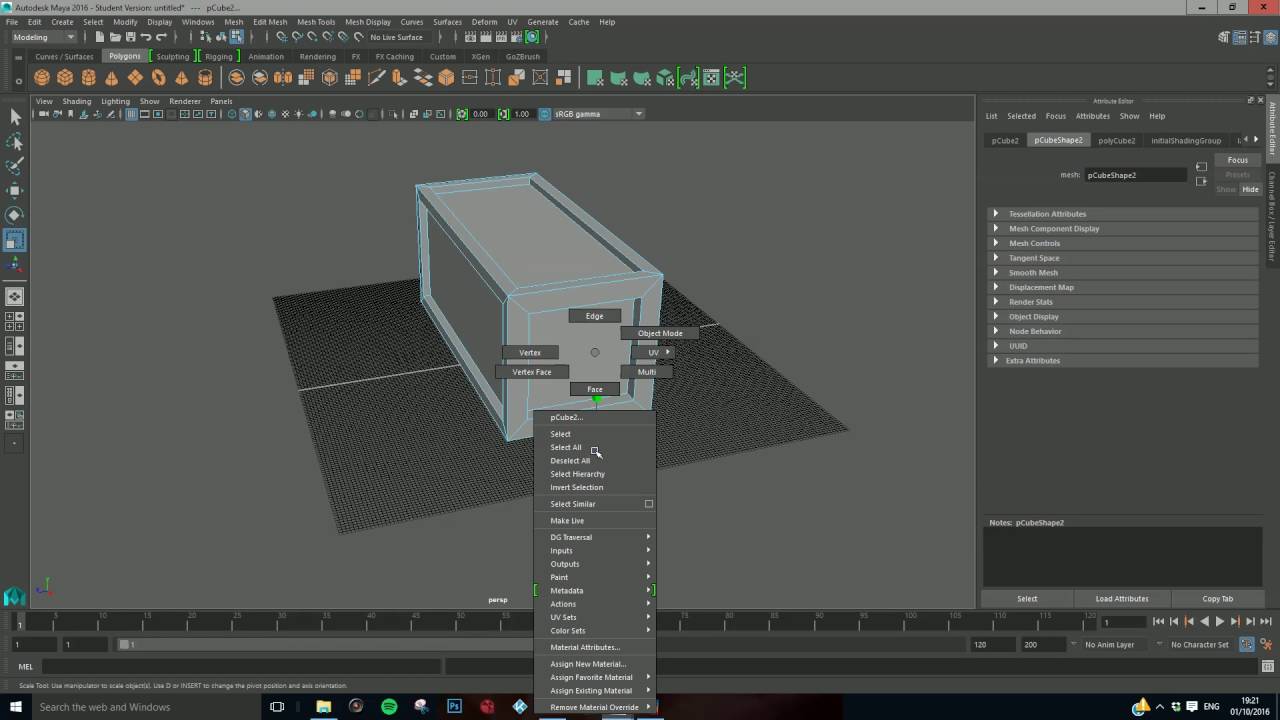1280x720 pixels.
Task: Open Spotify from the Windows taskbar
Action: pos(389,706)
